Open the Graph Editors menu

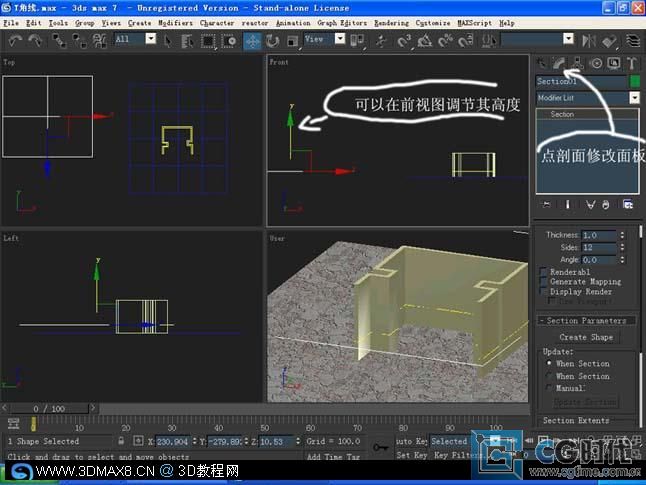coord(342,23)
